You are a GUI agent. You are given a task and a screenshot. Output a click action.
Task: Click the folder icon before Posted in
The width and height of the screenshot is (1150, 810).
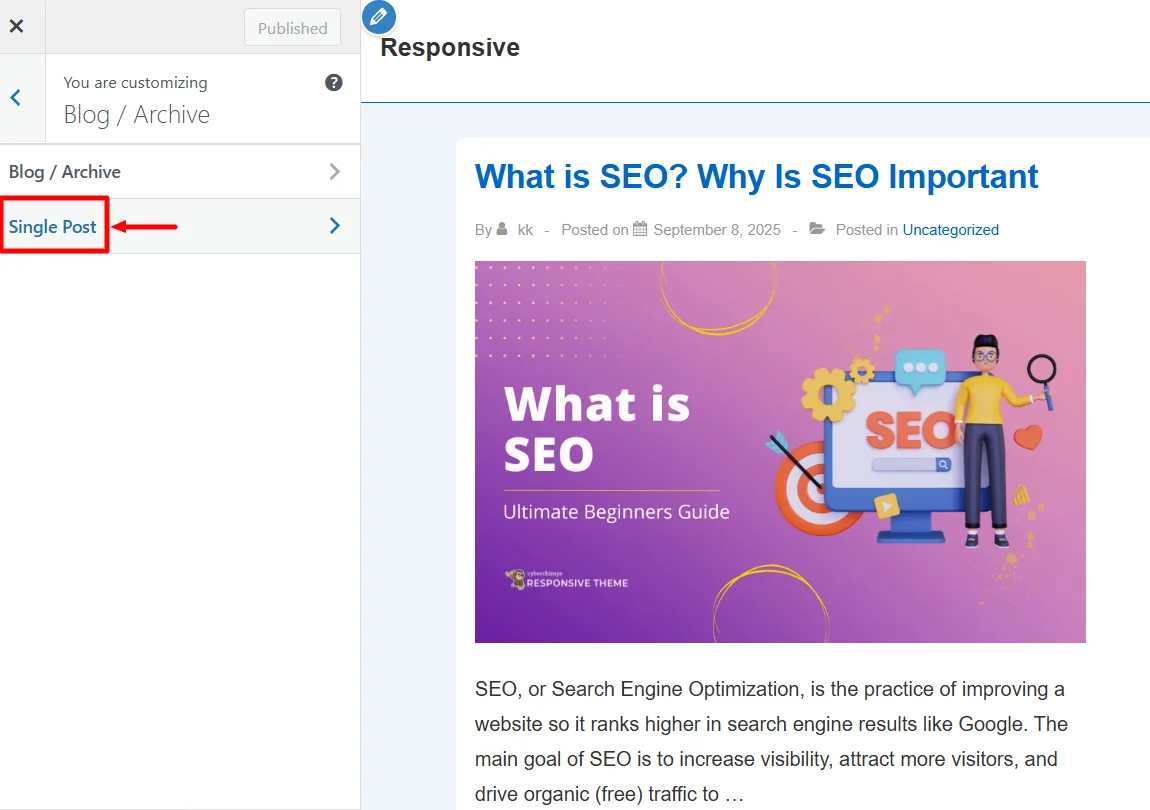(816, 229)
